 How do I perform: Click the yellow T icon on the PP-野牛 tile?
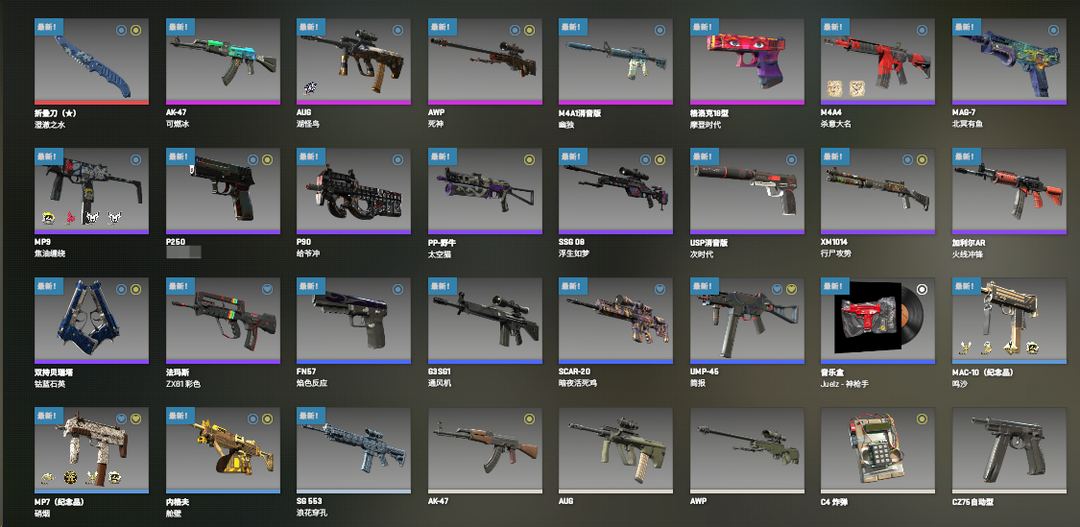coord(529,160)
